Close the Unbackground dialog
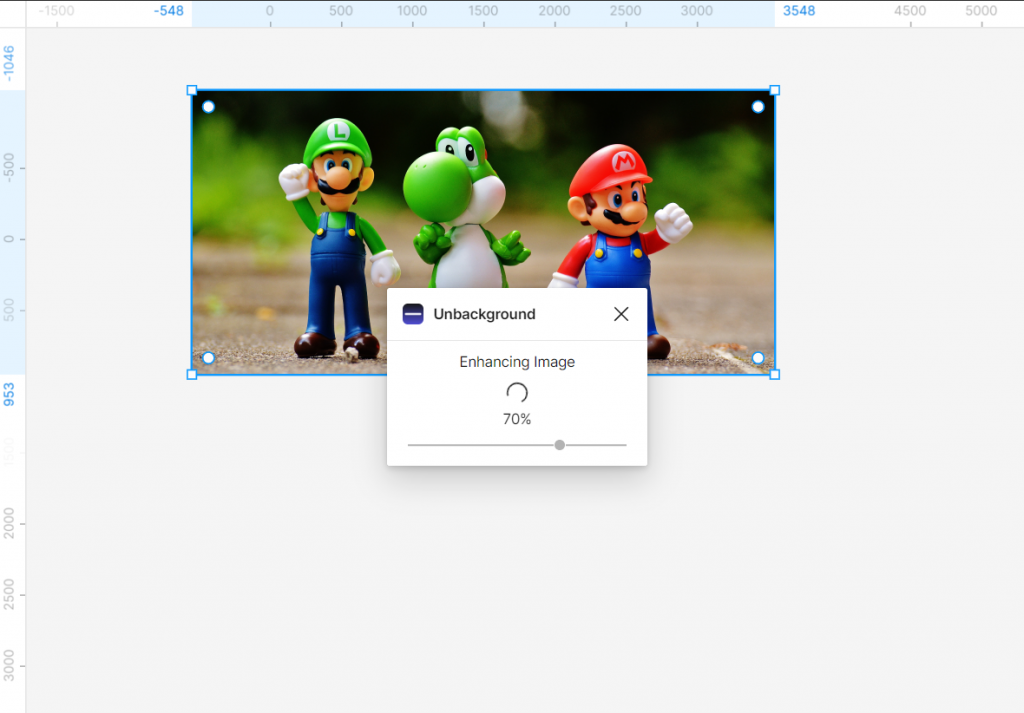The image size is (1024, 713). [621, 313]
